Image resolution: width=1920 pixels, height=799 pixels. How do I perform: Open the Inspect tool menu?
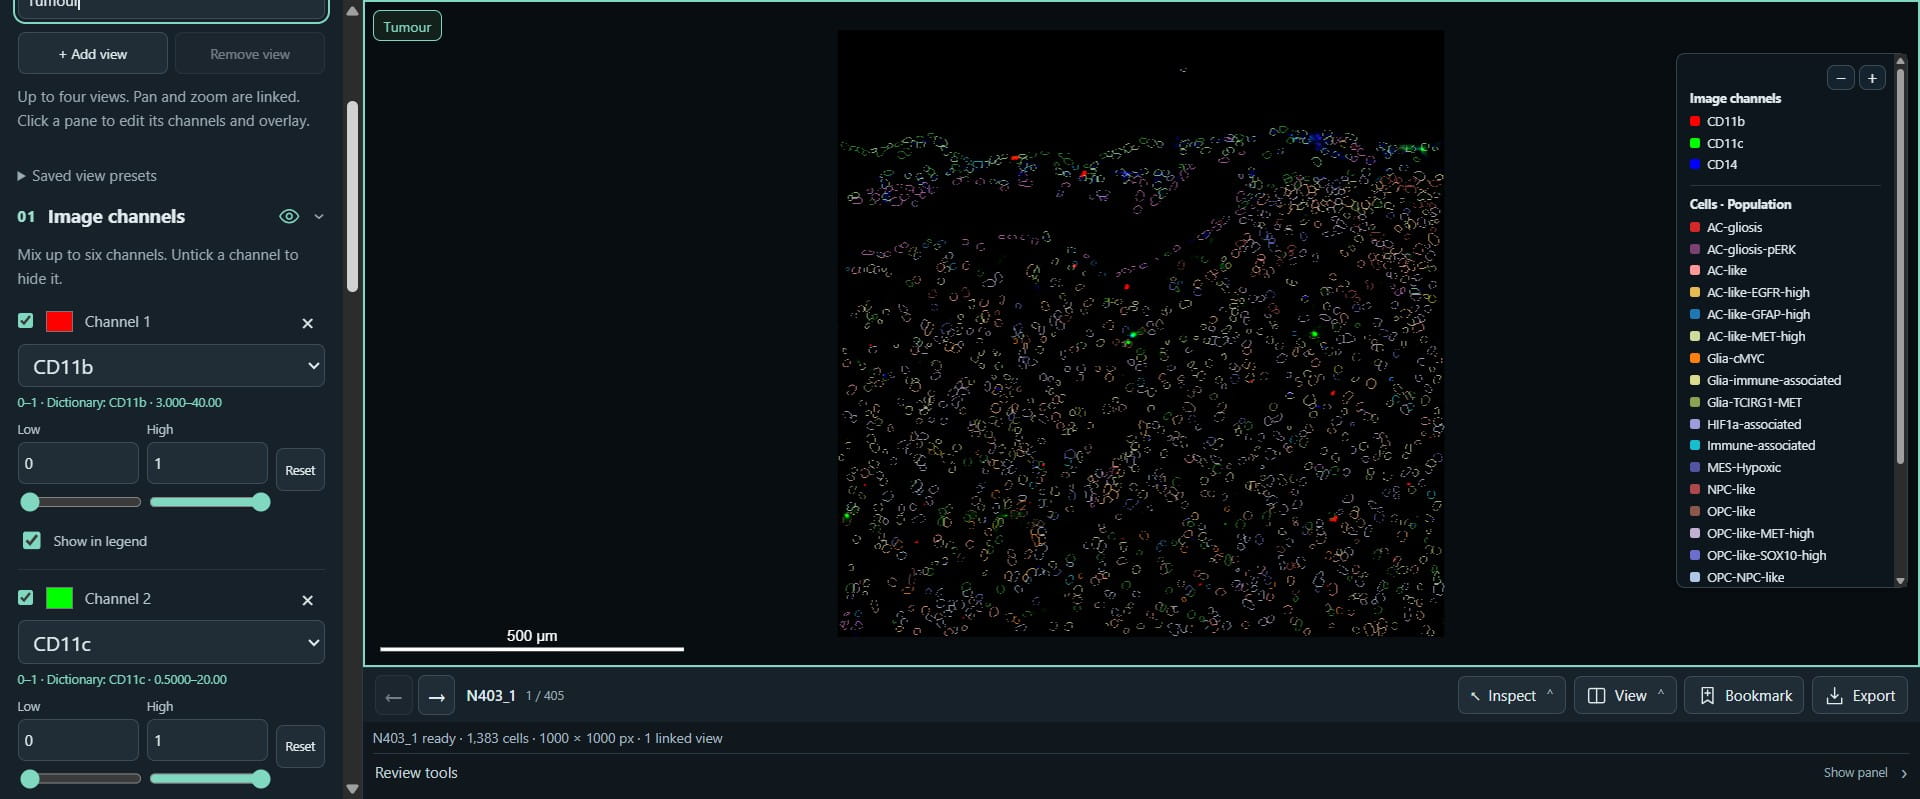click(1511, 696)
